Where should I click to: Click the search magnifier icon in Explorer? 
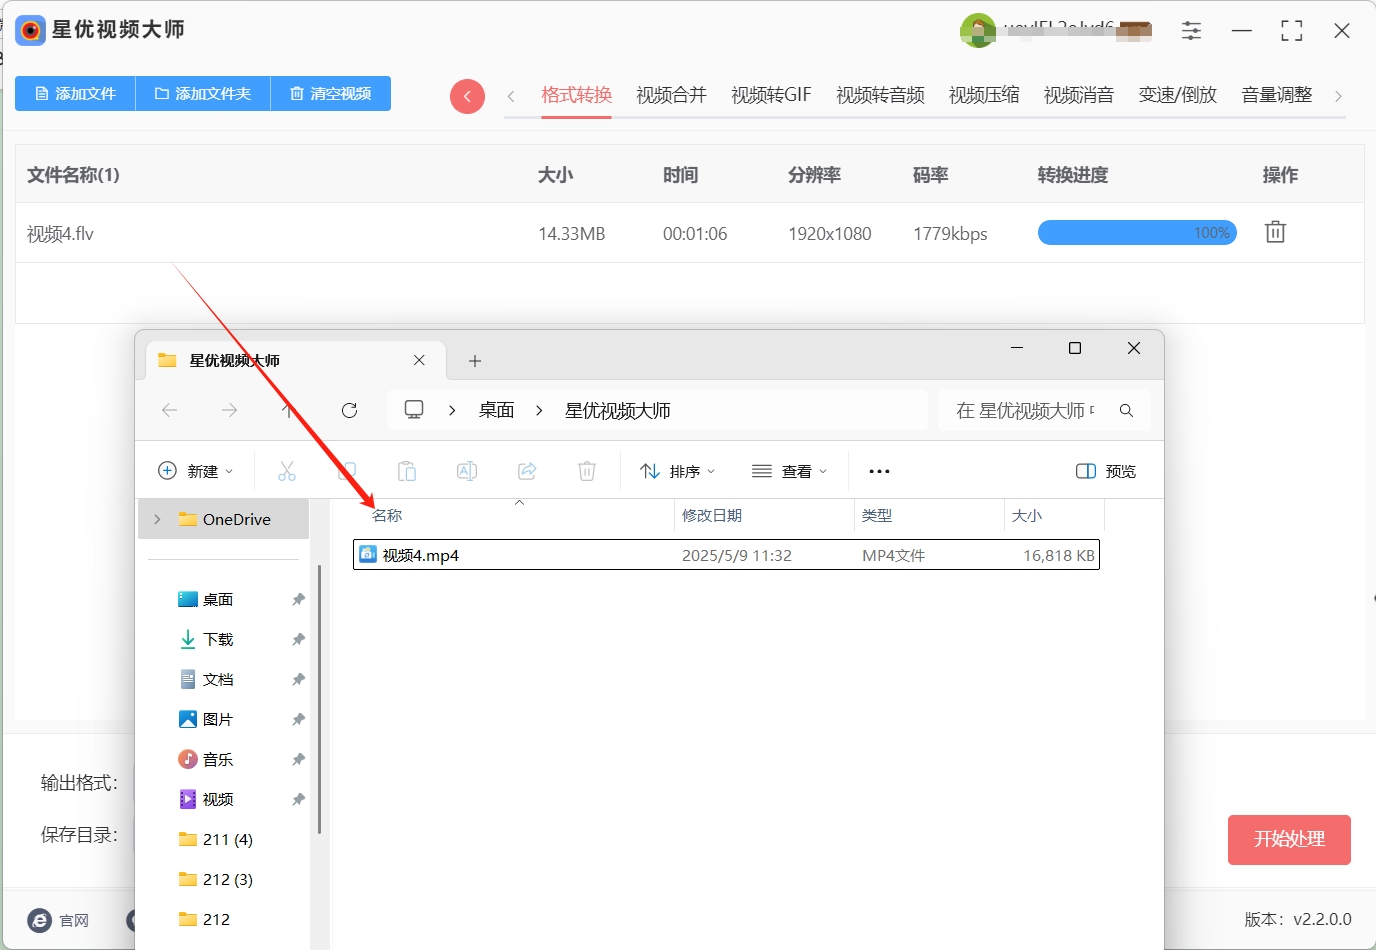point(1126,410)
